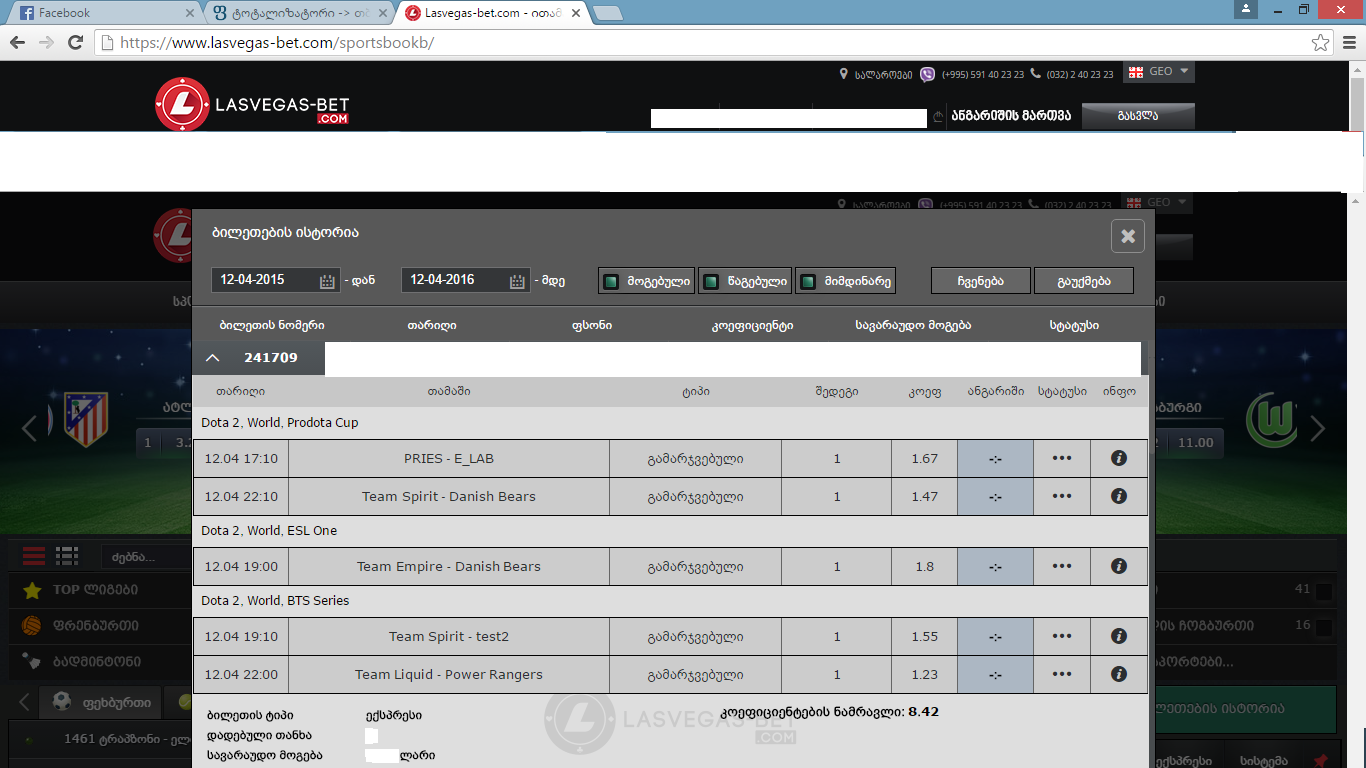This screenshot has width=1366, height=768.
Task: Click the სავარაუდო მოგება column header
Action: click(x=913, y=326)
